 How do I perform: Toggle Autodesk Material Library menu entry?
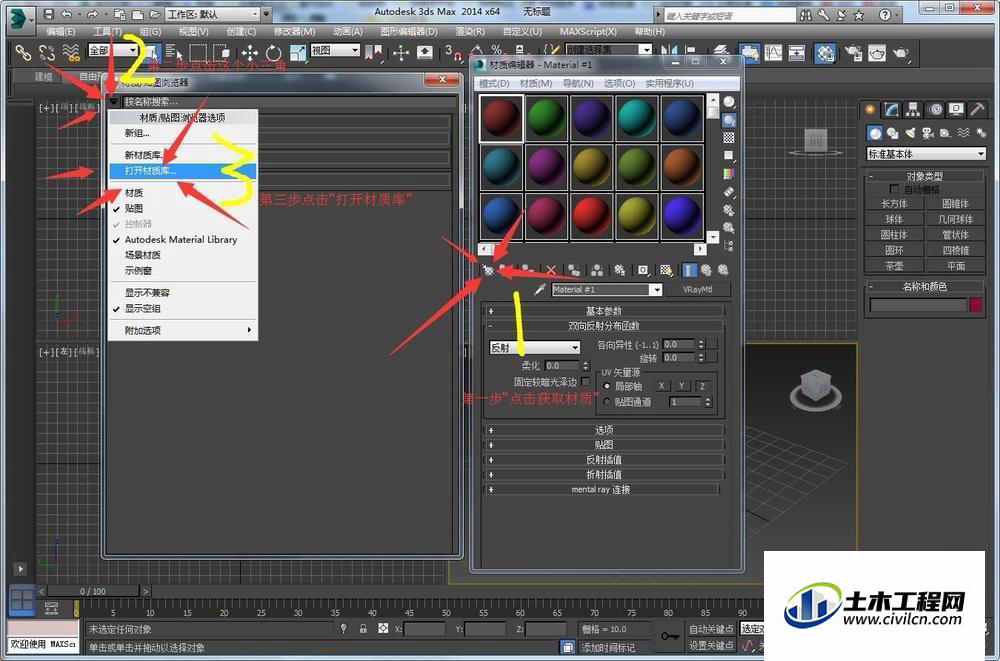[x=183, y=239]
